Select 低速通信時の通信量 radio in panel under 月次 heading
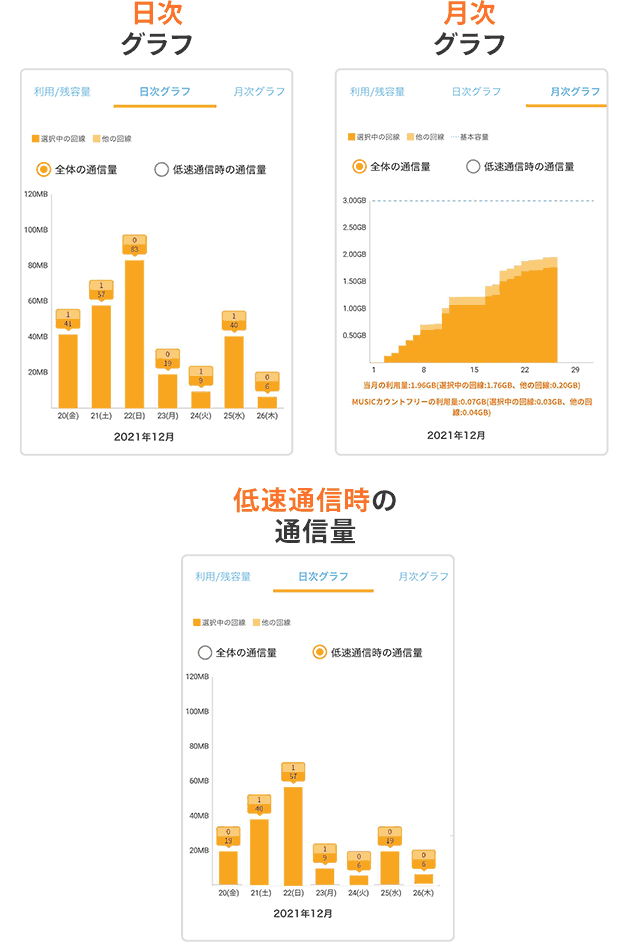Image resolution: width=630 pixels, height=942 pixels. 473,166
